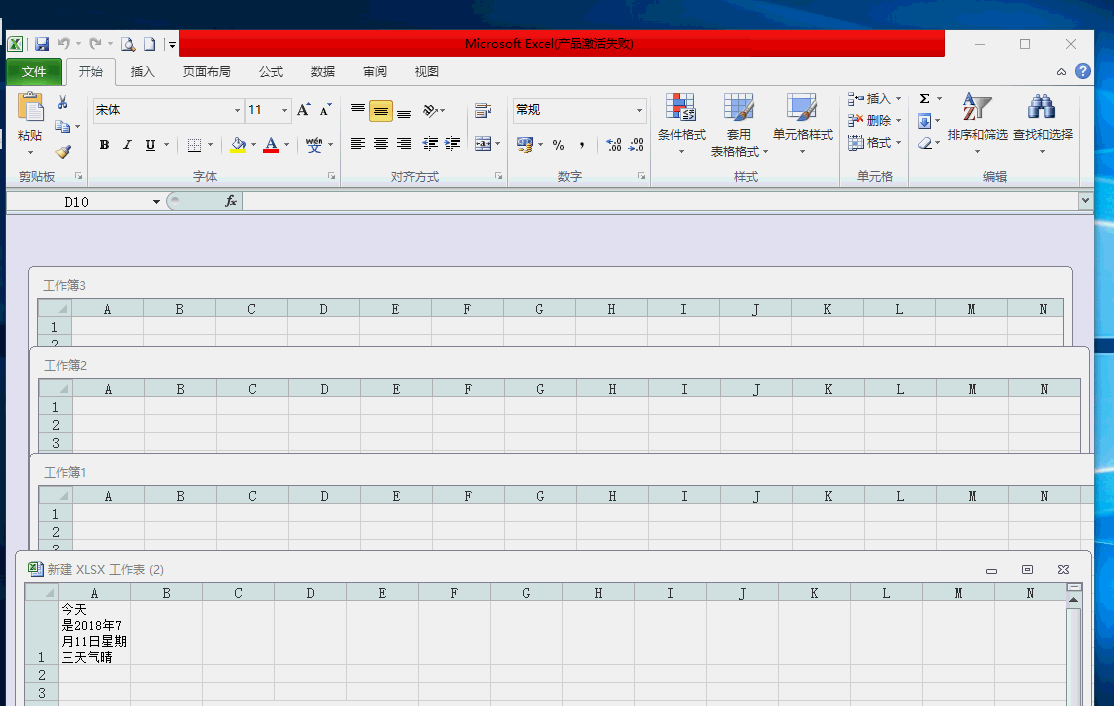The width and height of the screenshot is (1114, 706).
Task: Increase font size with large A icon
Action: 303,109
